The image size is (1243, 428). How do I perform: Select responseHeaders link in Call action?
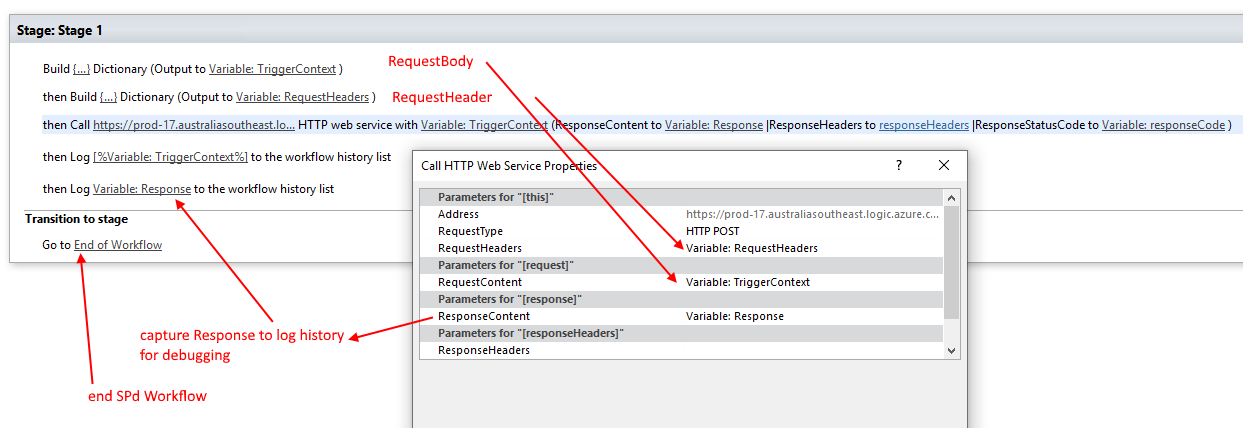pyautogui.click(x=923, y=125)
